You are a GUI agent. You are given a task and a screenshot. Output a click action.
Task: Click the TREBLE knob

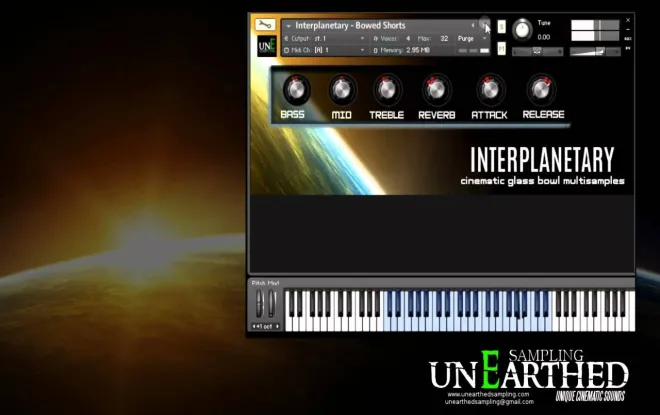[387, 90]
